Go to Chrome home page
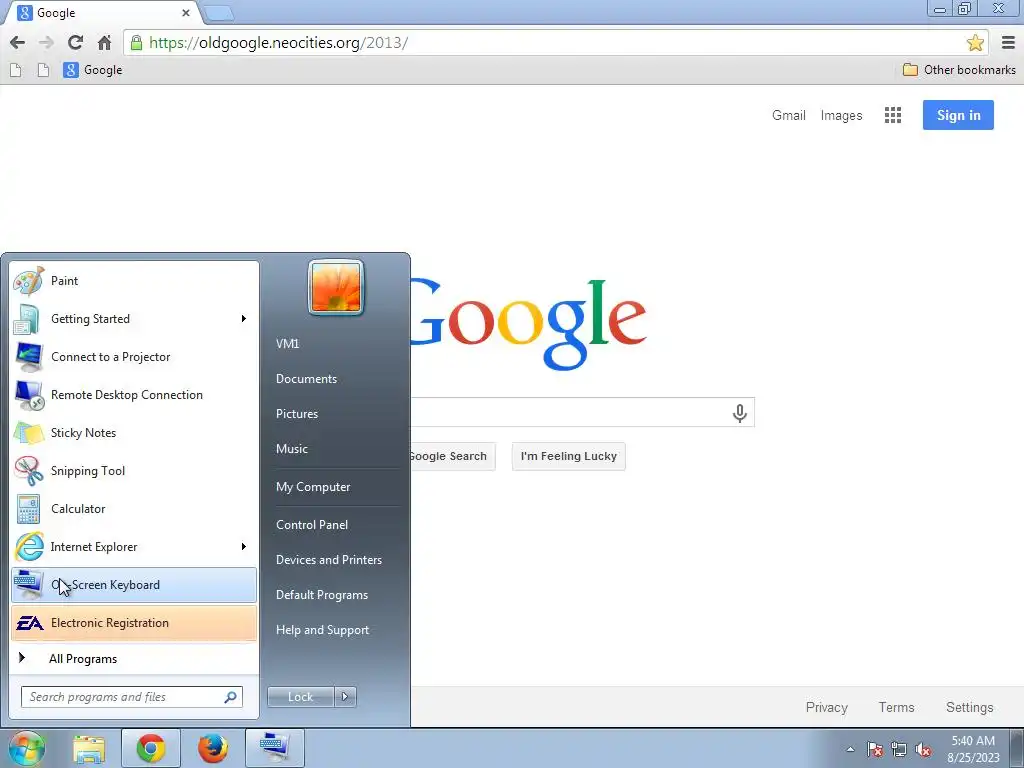The width and height of the screenshot is (1024, 768). tap(104, 43)
